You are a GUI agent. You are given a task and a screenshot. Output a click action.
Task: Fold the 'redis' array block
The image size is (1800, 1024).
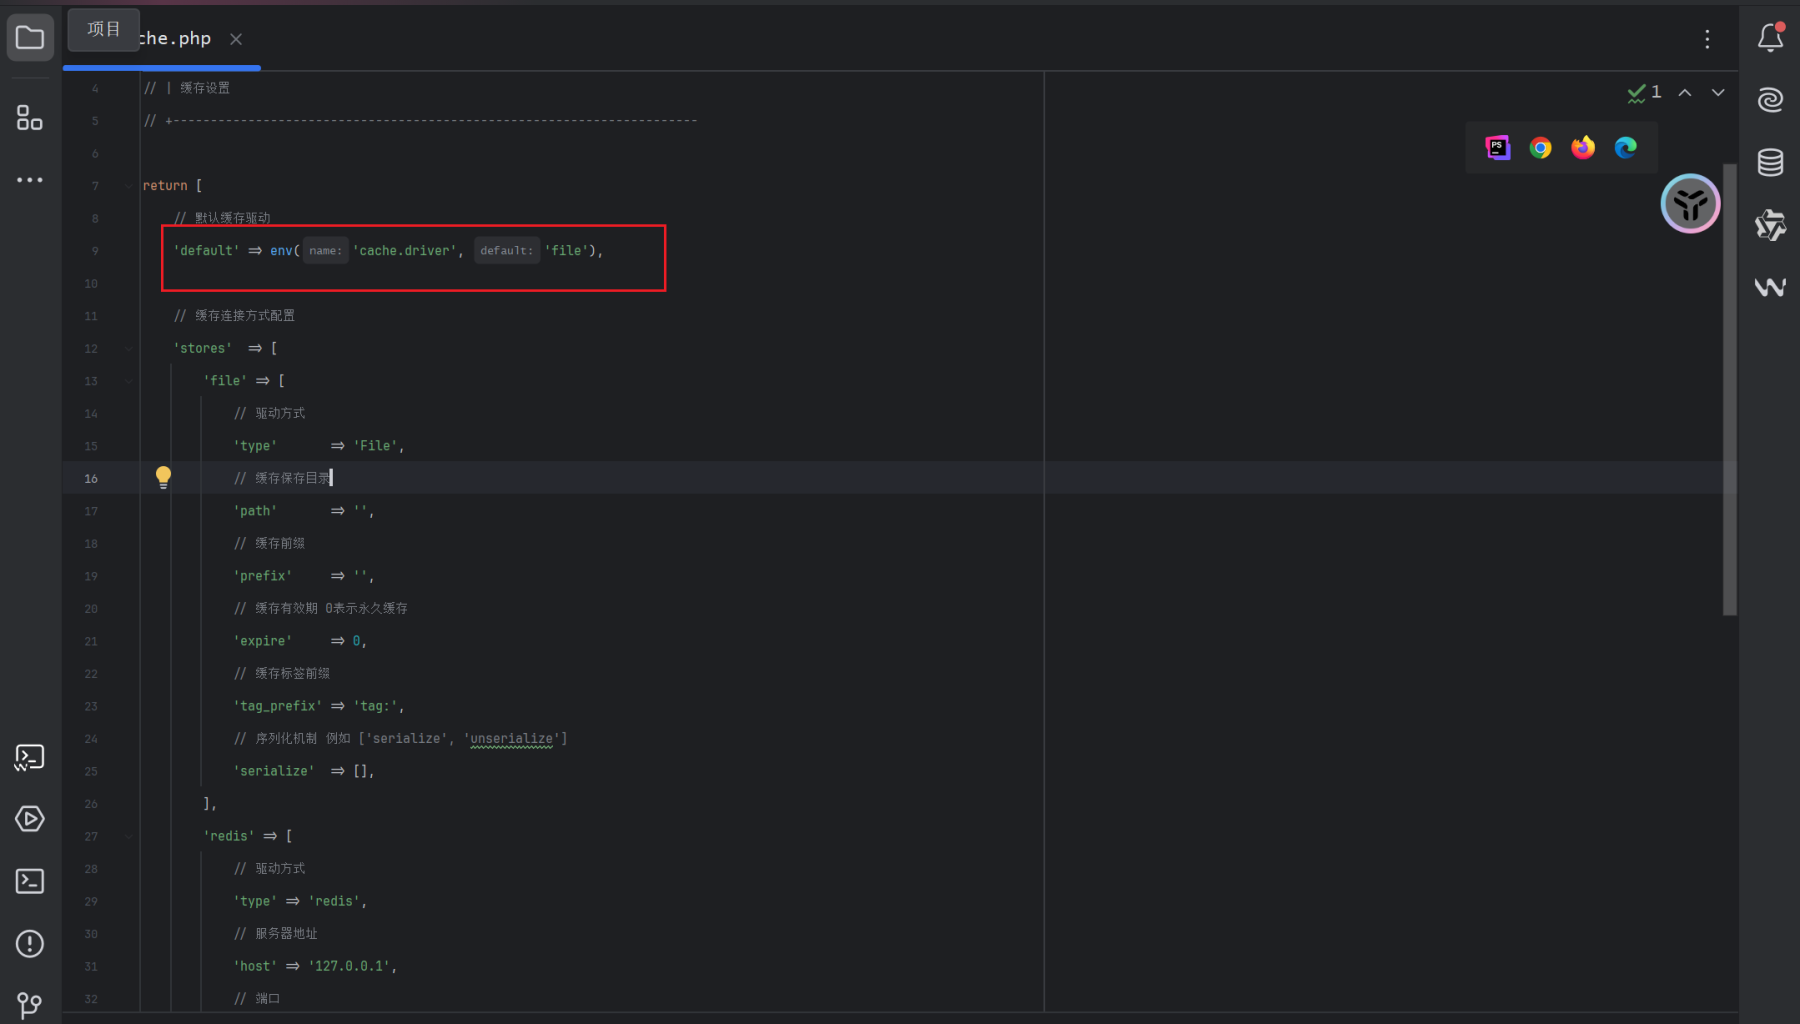click(x=129, y=837)
